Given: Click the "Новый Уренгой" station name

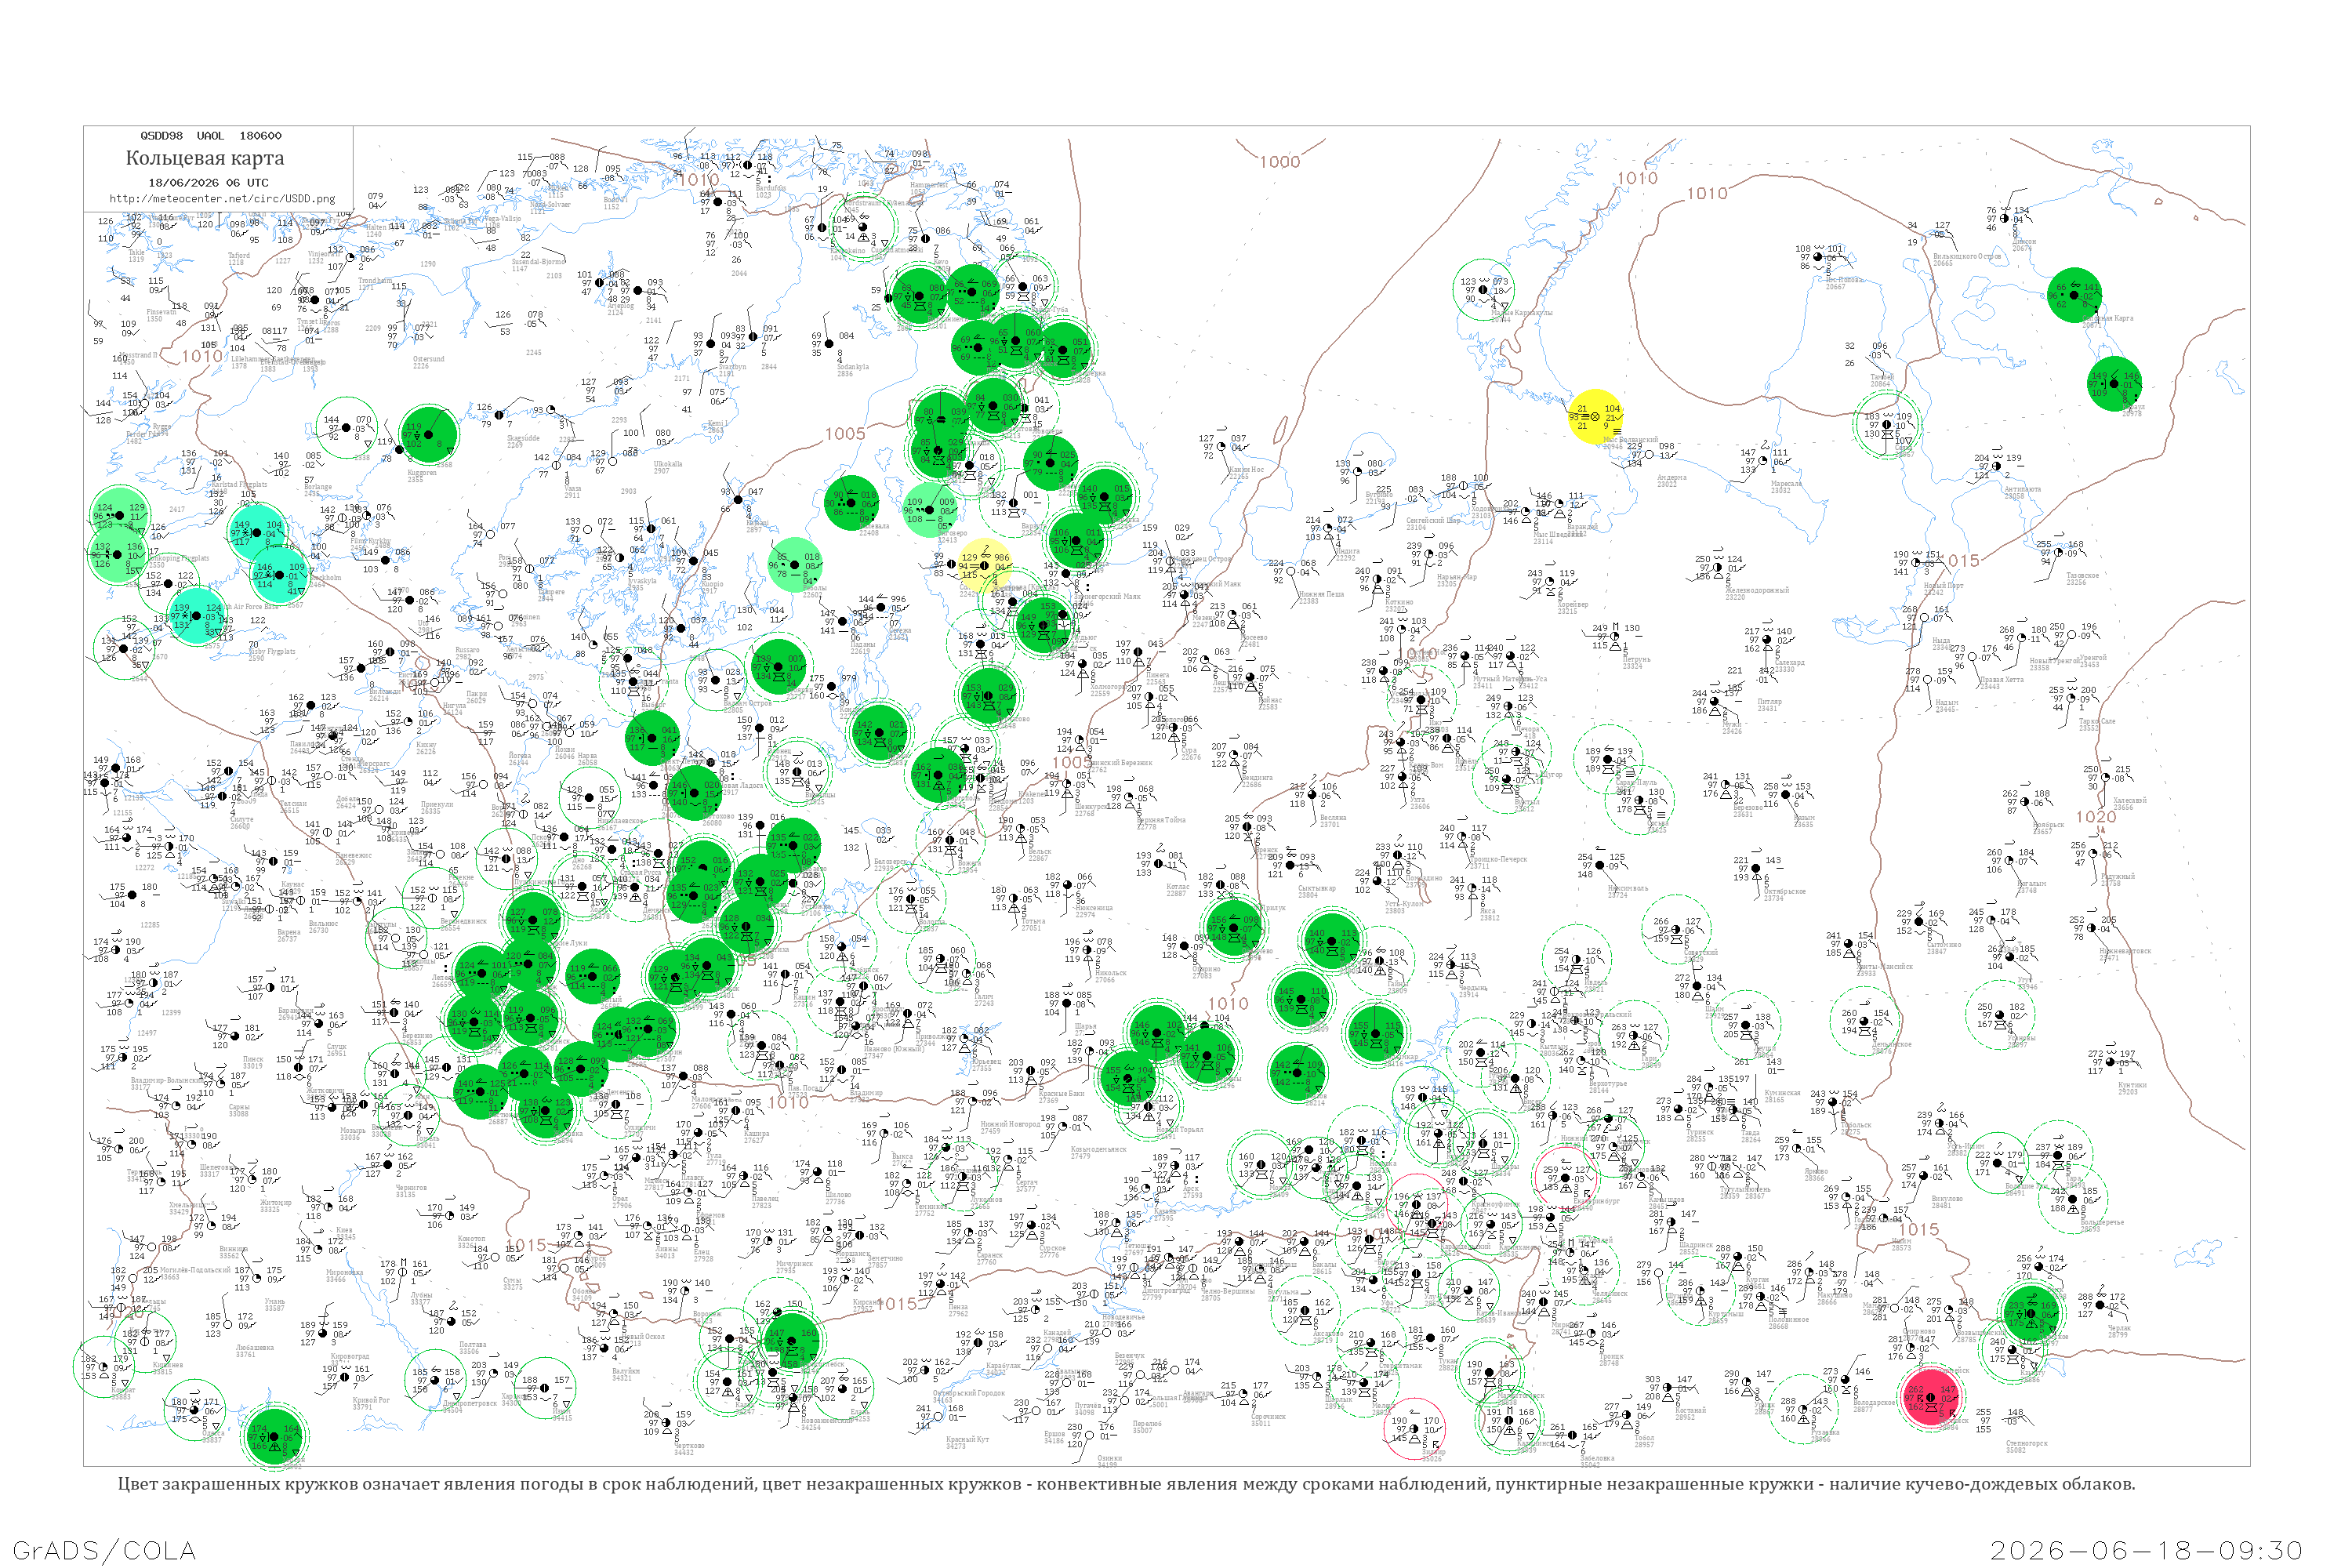Looking at the screenshot, I should (2053, 661).
